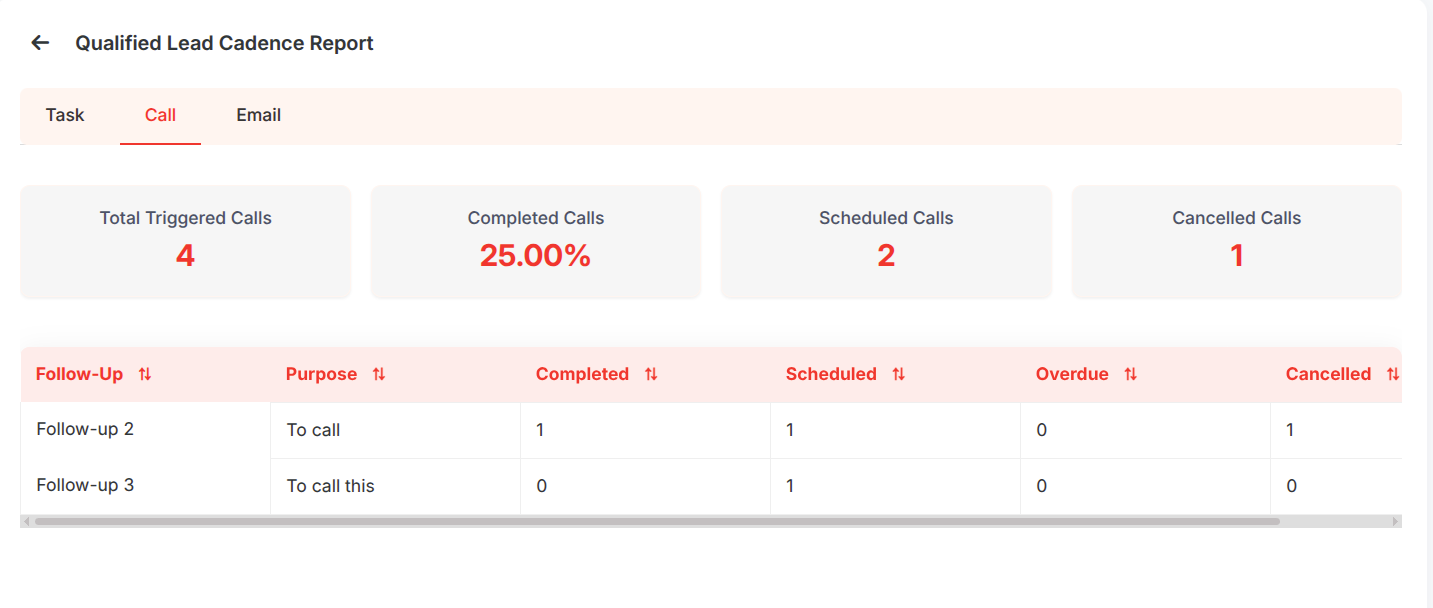The width and height of the screenshot is (1433, 608).
Task: Click the scrollbar left arrow
Action: 27,521
